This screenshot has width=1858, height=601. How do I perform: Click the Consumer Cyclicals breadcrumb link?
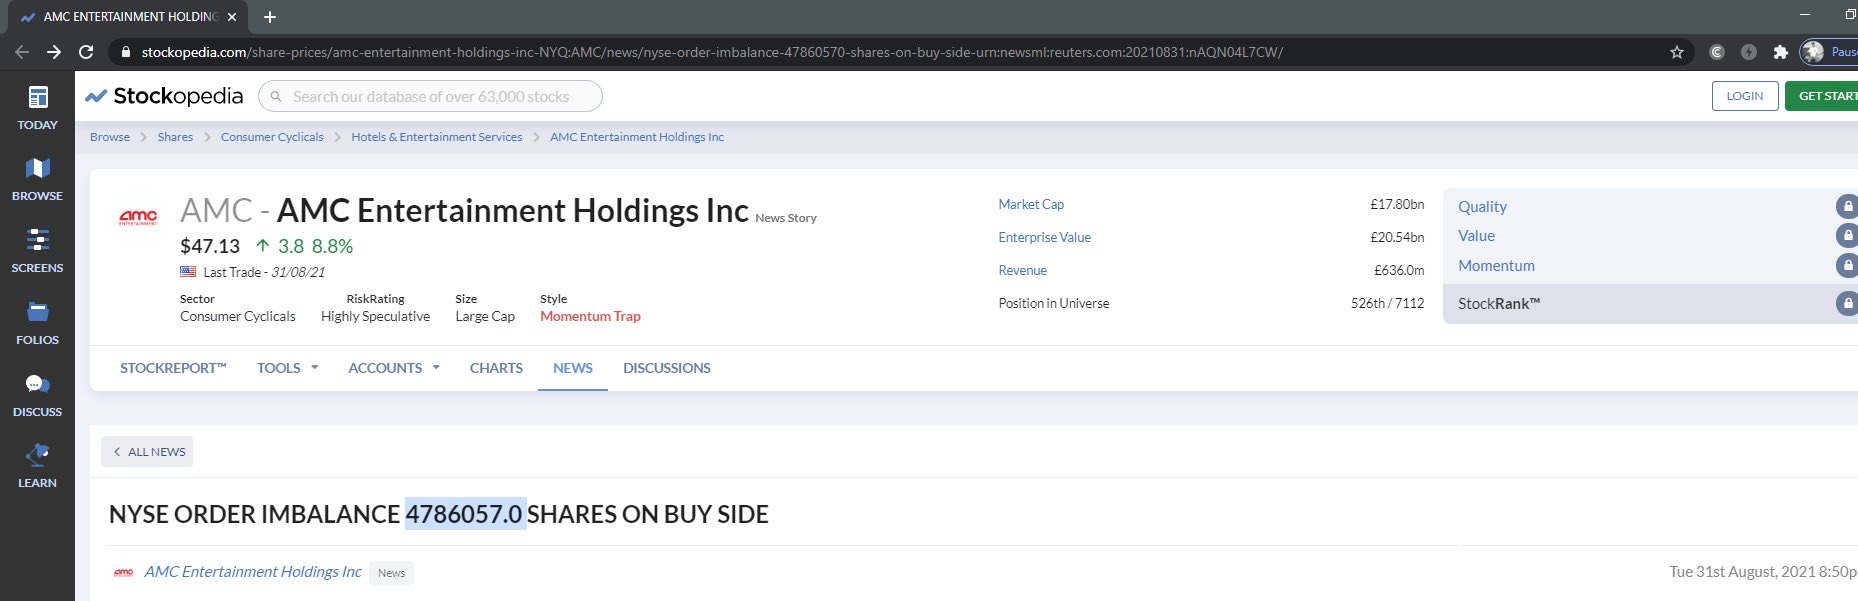[x=272, y=137]
